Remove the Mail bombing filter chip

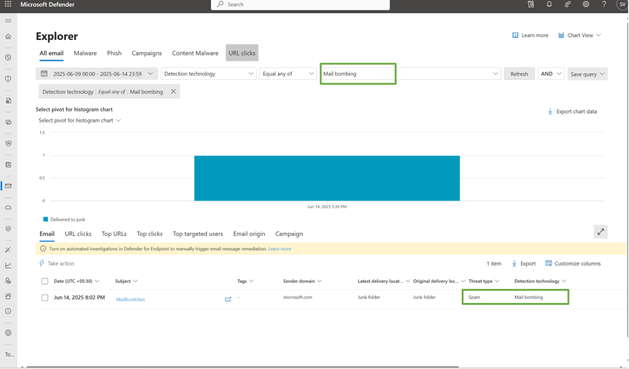(x=173, y=91)
